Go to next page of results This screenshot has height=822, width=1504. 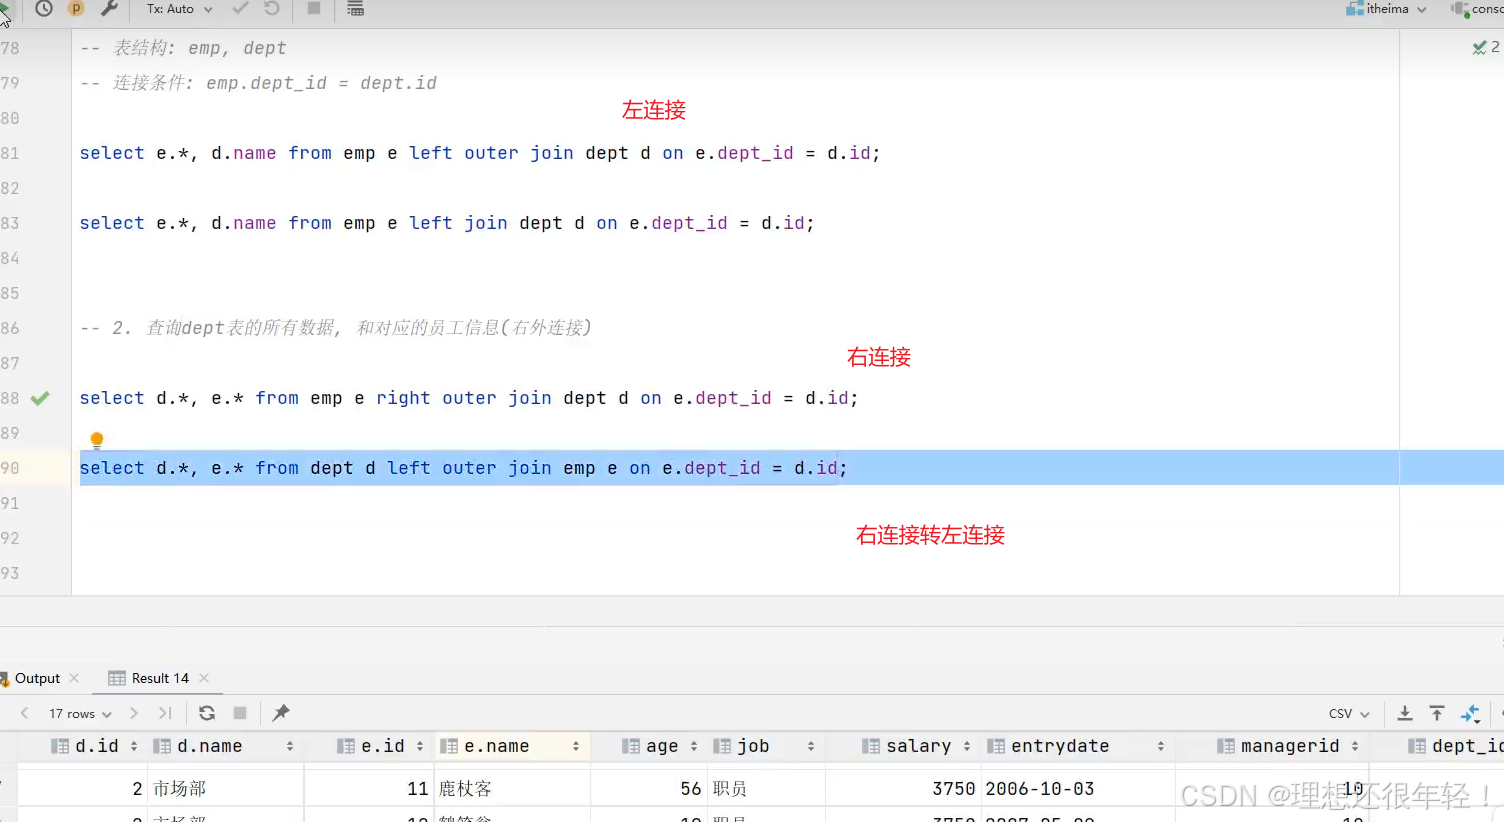pyautogui.click(x=134, y=713)
